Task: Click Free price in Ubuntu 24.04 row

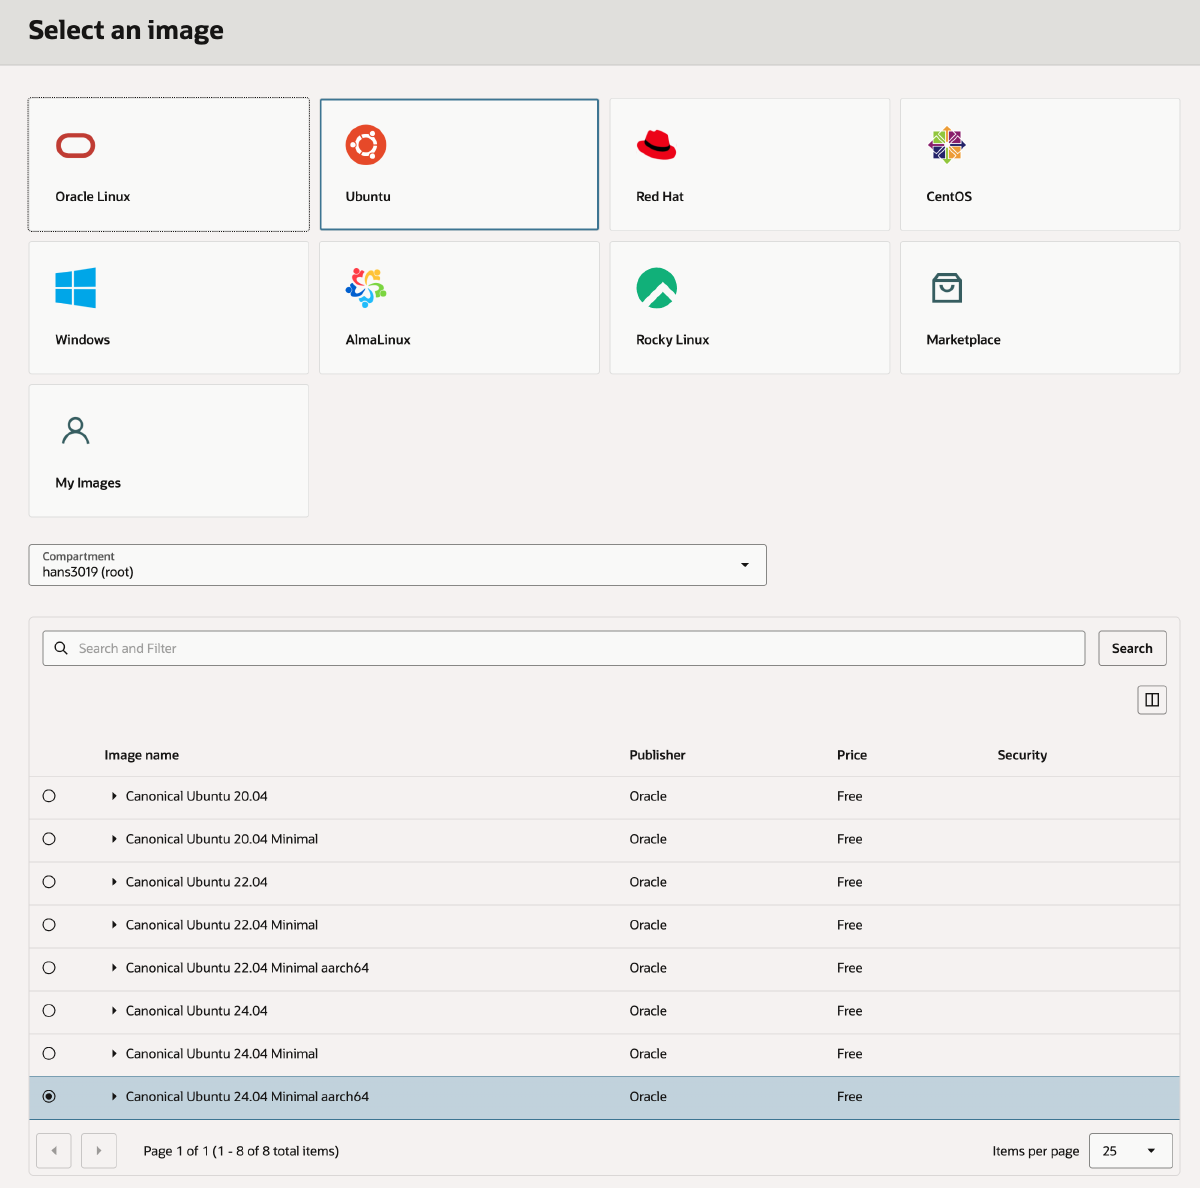Action: 850,1011
